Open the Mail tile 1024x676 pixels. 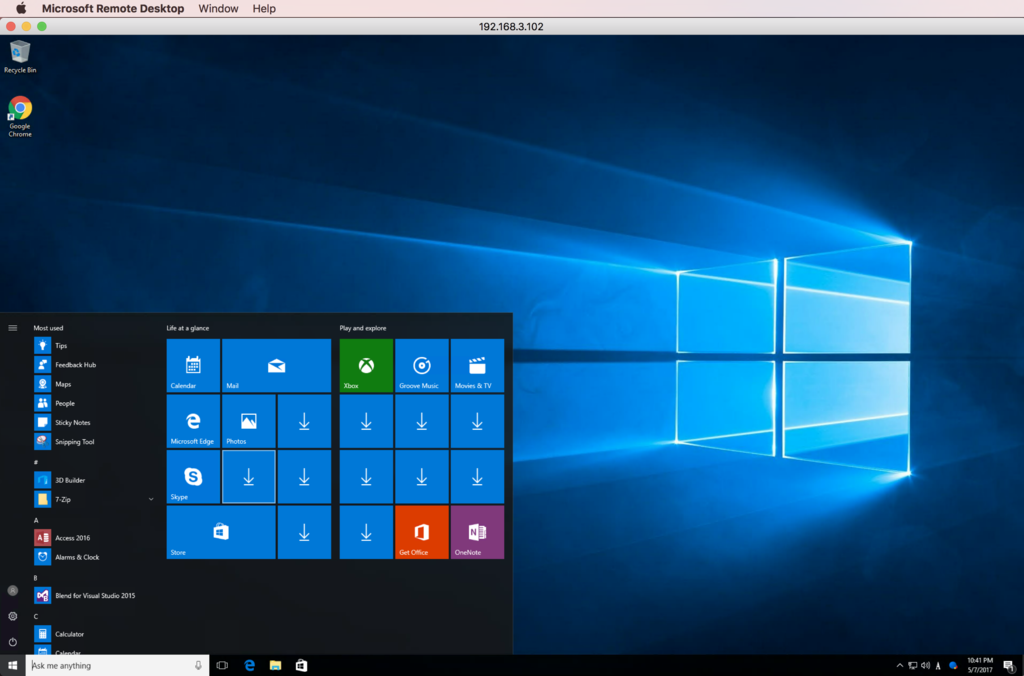tap(276, 365)
